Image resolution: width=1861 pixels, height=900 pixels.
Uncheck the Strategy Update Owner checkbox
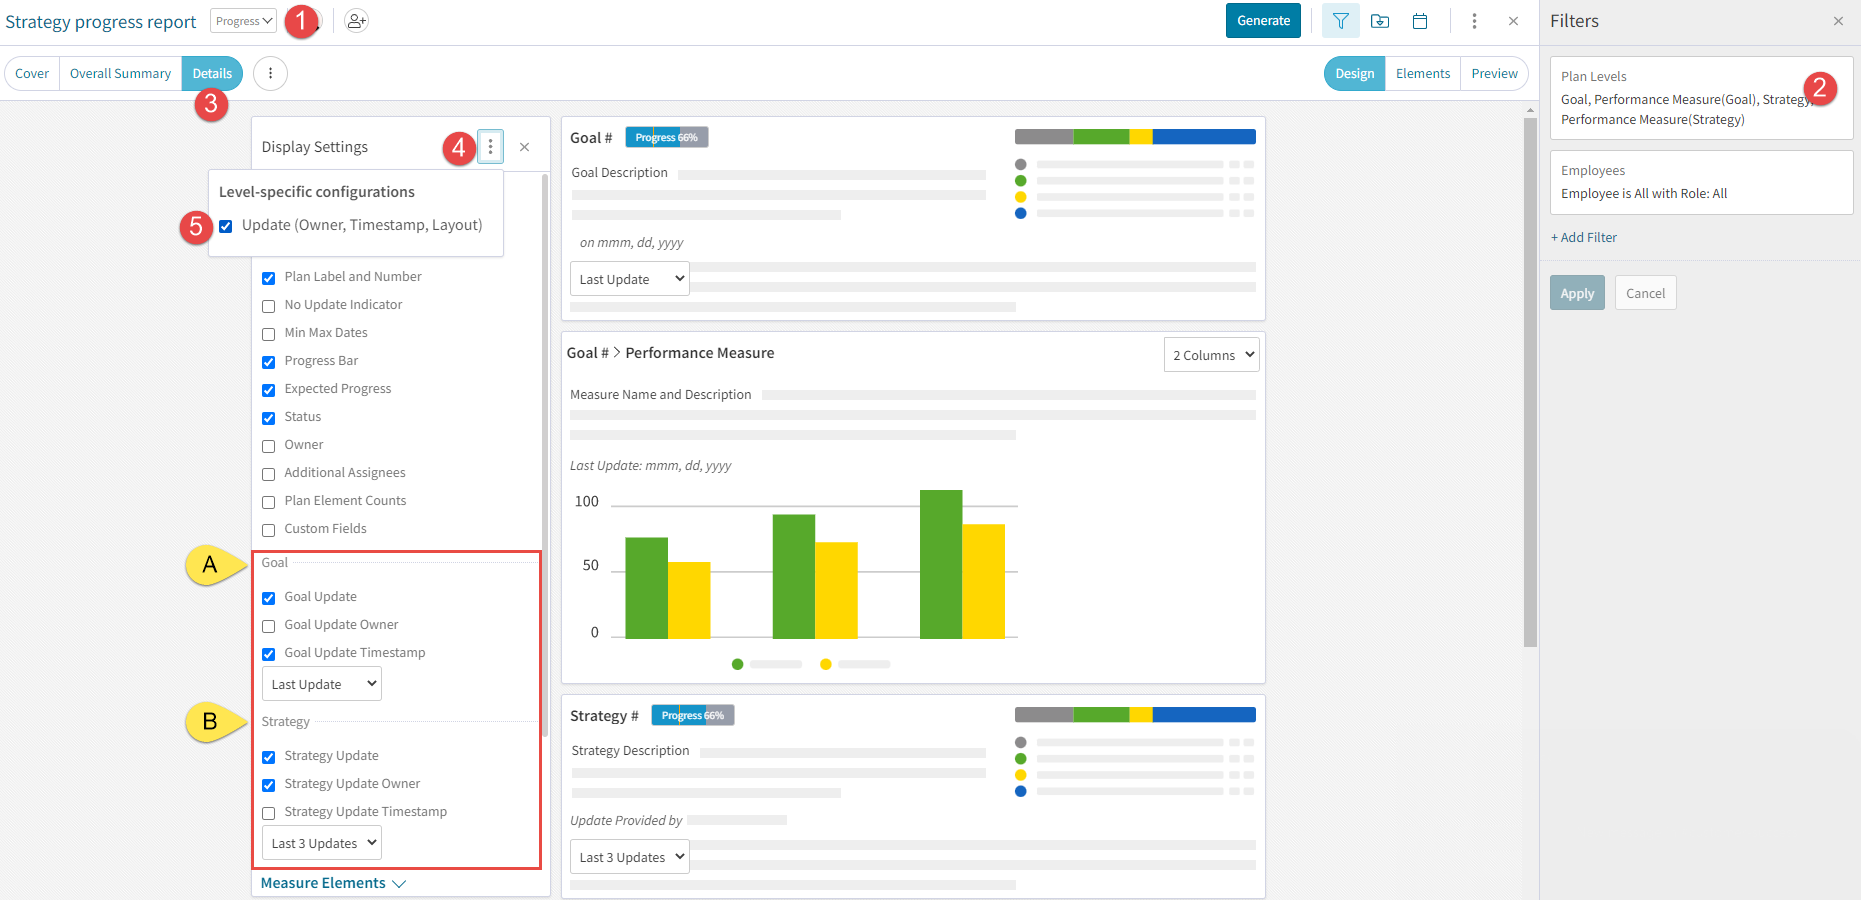coord(268,785)
